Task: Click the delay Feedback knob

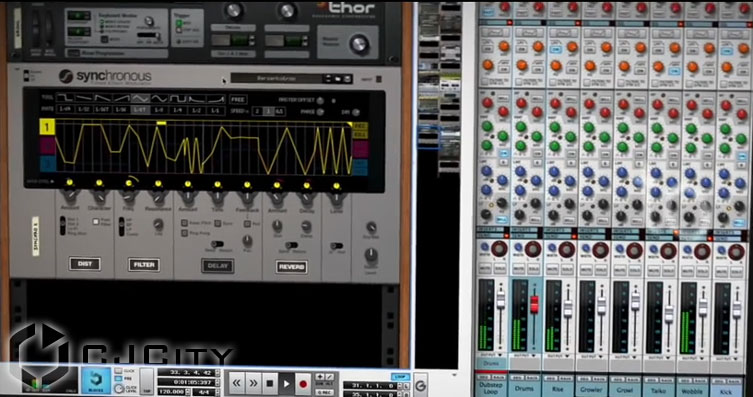Action: click(x=247, y=198)
